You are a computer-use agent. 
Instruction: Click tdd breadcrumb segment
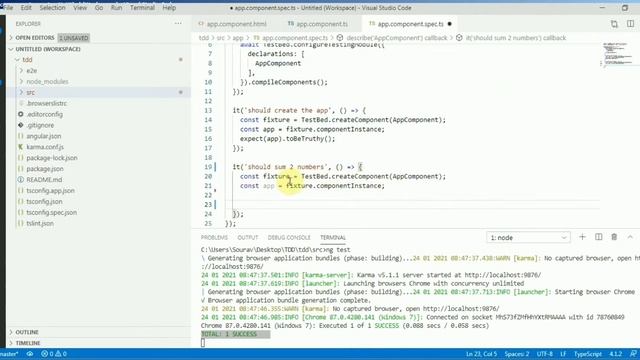pos(204,38)
